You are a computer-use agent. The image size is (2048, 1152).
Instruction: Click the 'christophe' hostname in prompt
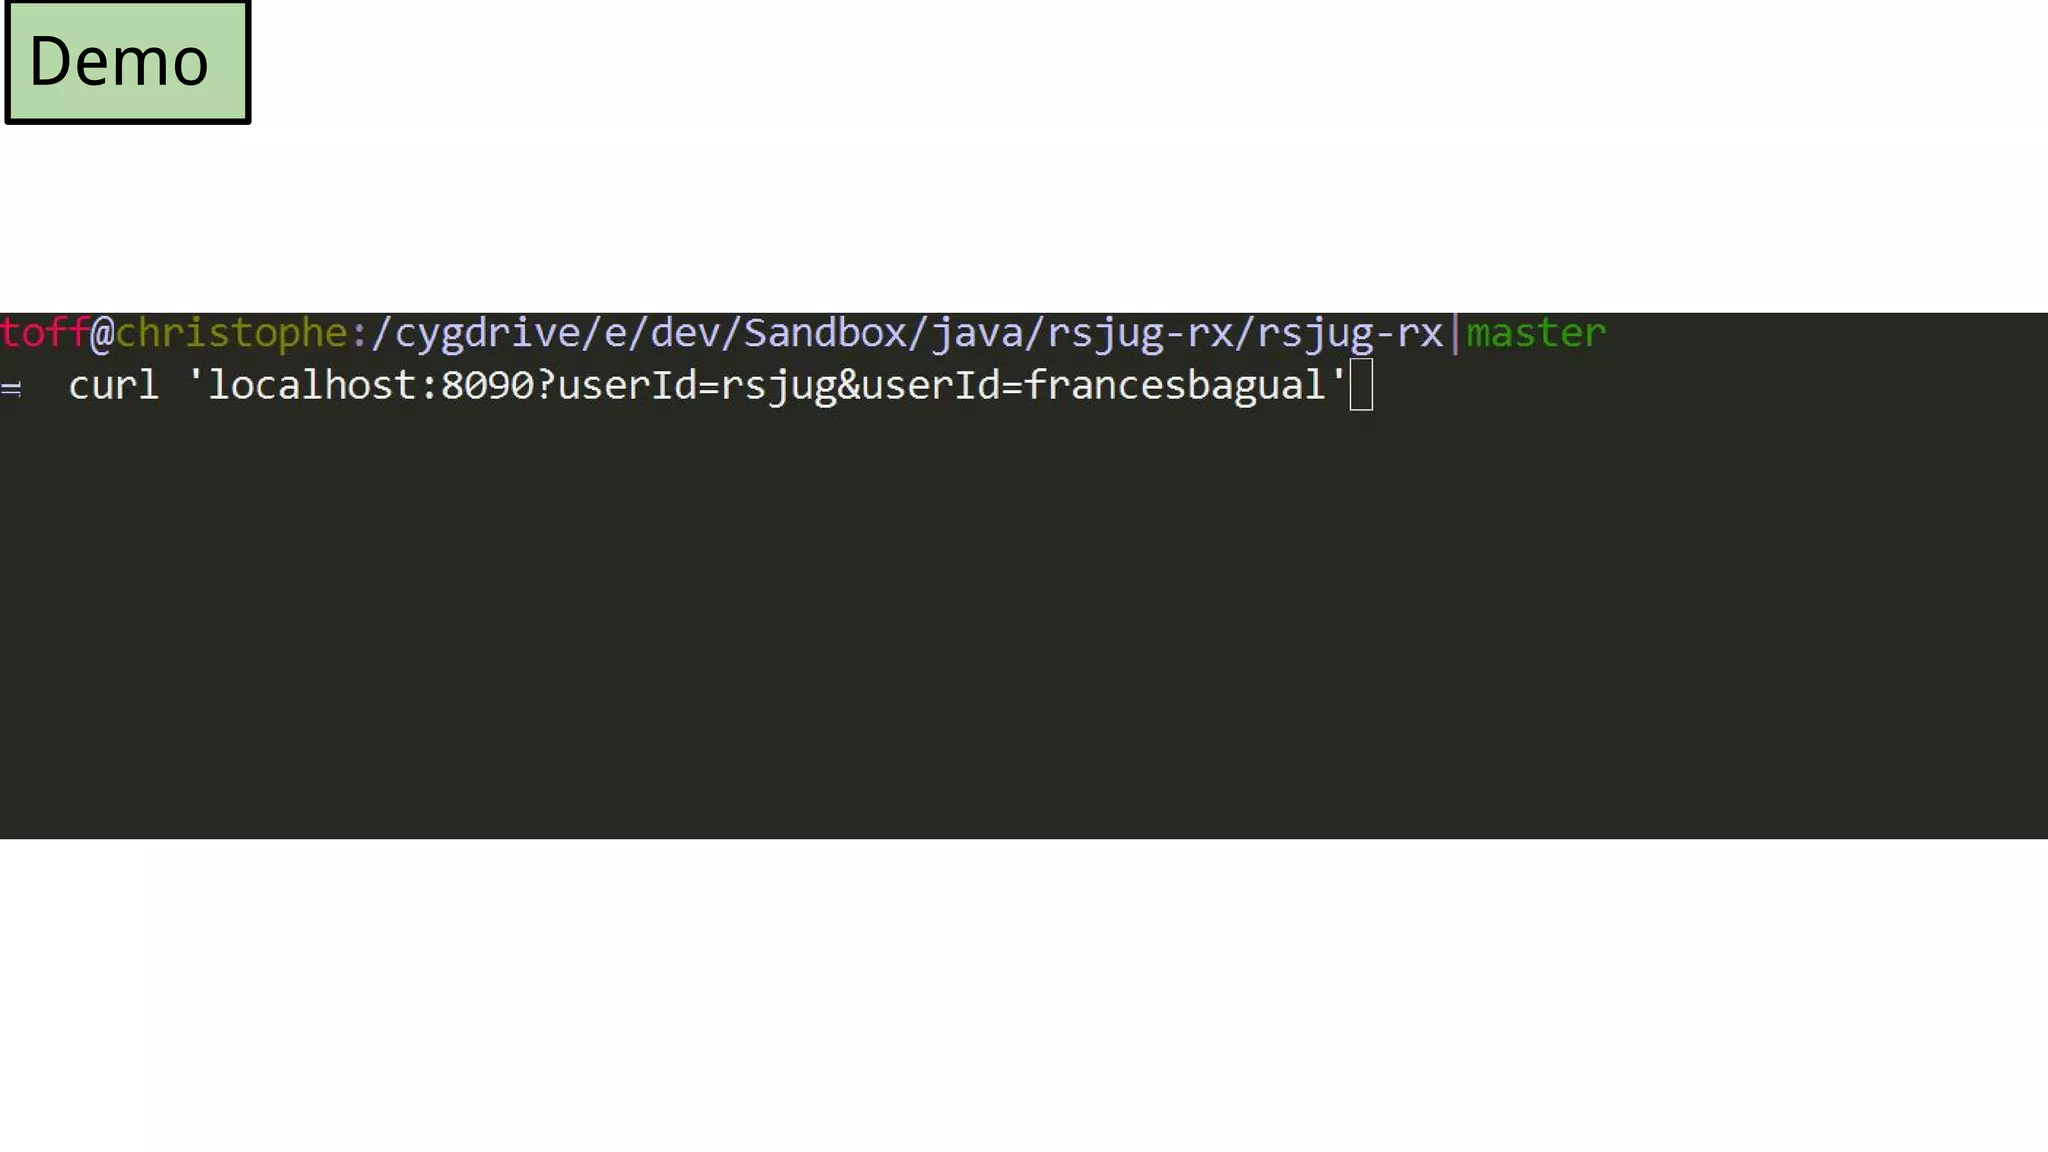pyautogui.click(x=231, y=333)
